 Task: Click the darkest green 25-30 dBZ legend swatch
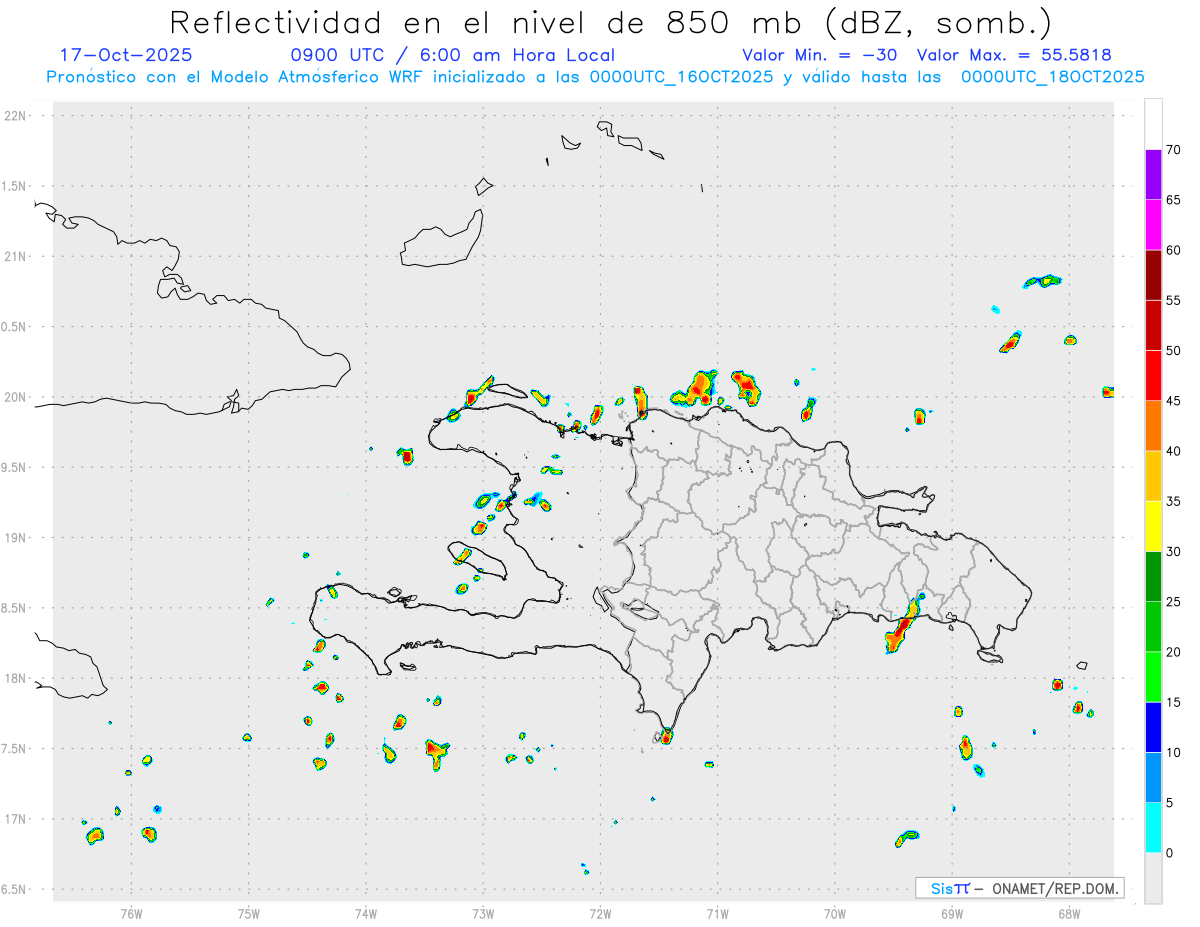point(1153,577)
